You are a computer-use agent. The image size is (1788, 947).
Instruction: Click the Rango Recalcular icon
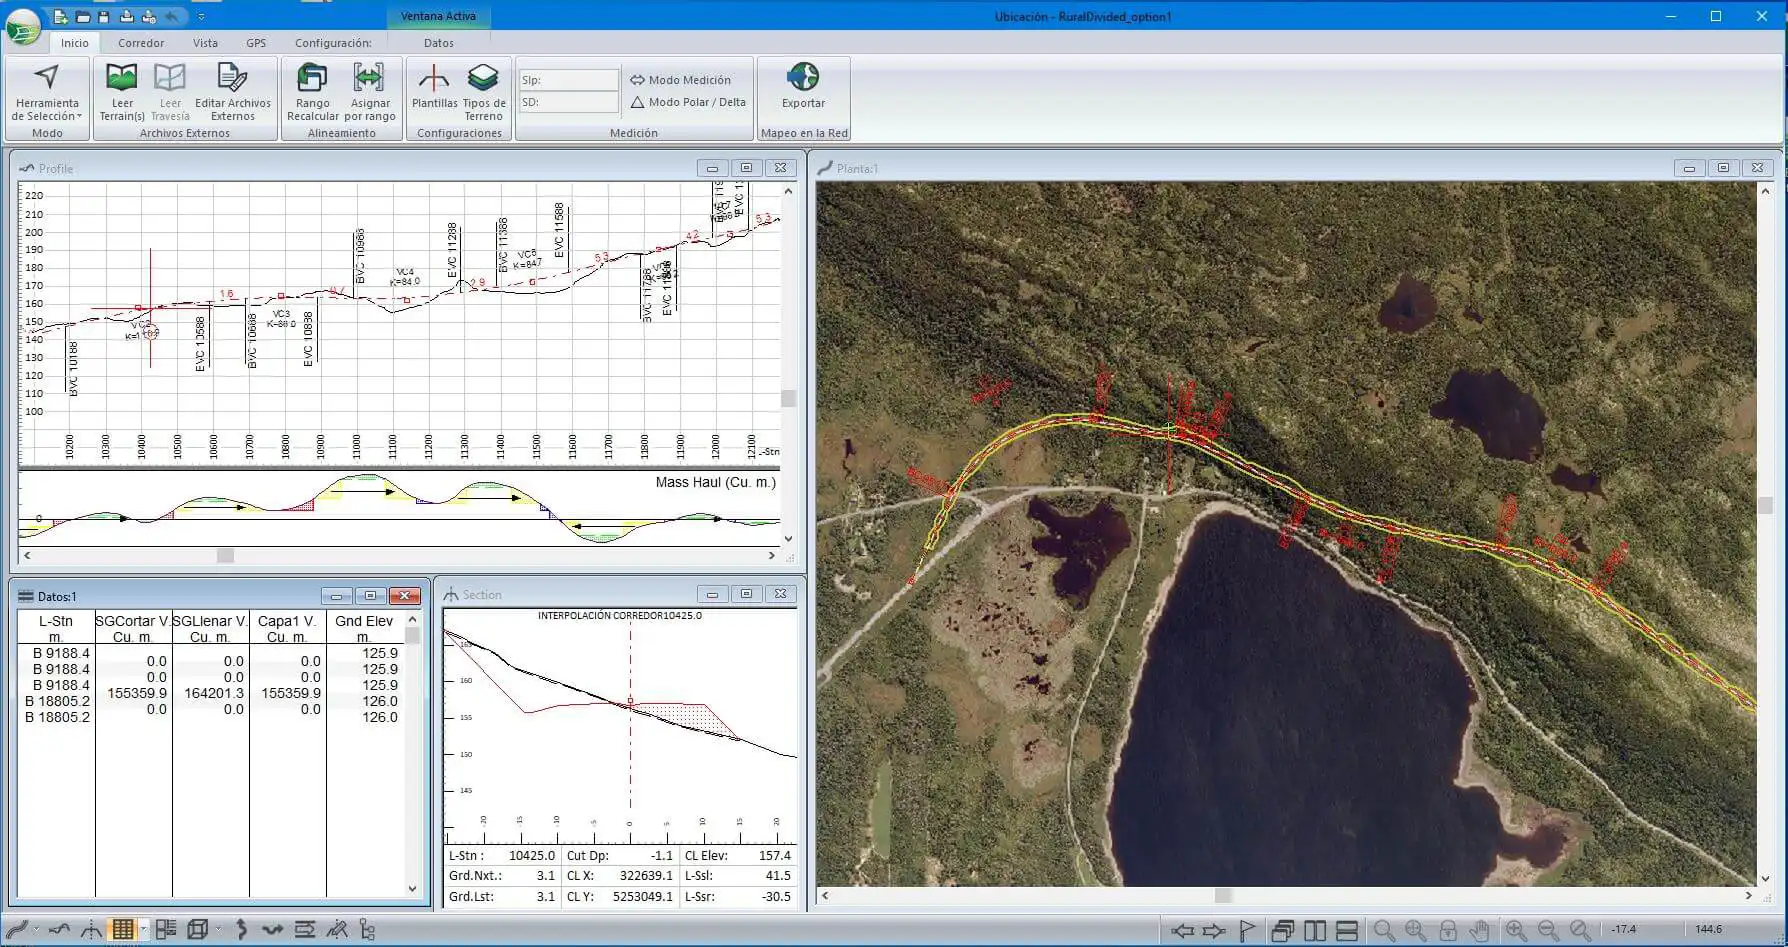pyautogui.click(x=312, y=79)
